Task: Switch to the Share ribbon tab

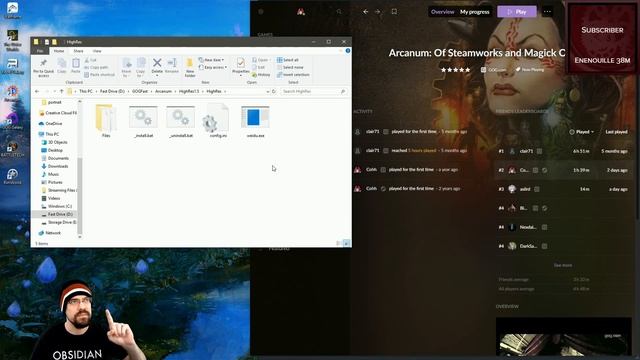Action: (78, 51)
